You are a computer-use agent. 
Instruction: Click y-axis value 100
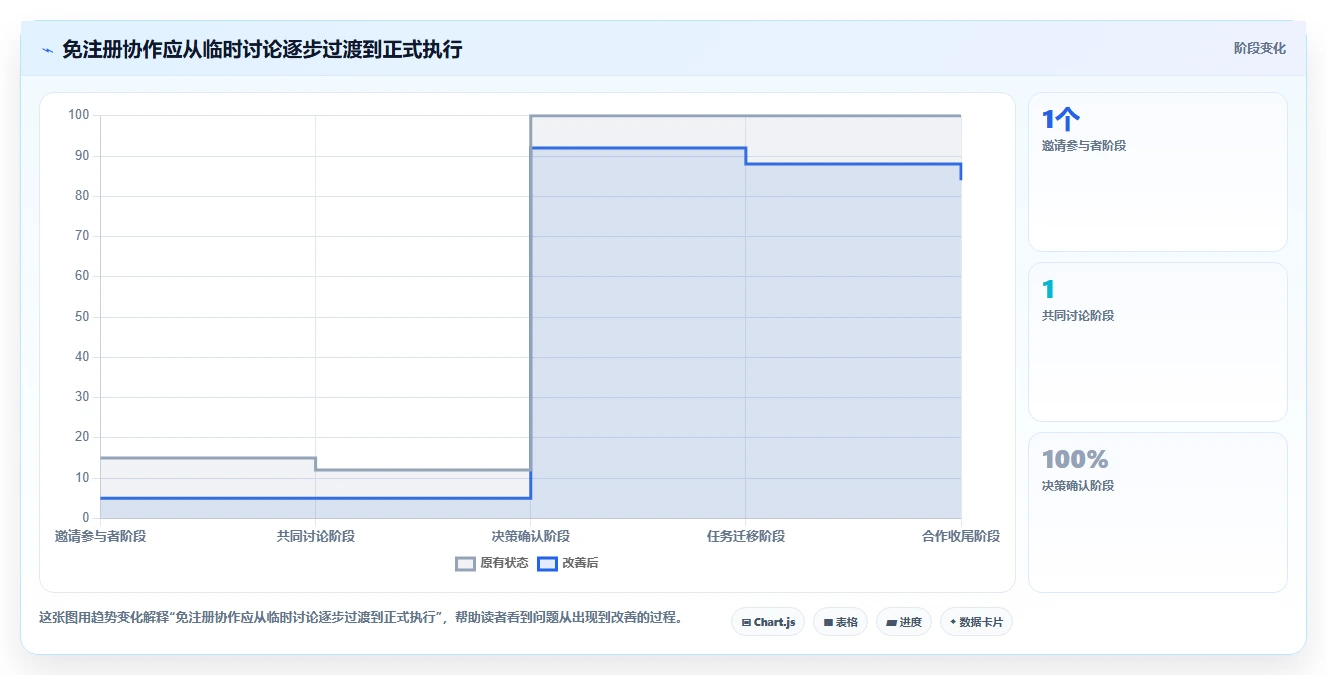(x=79, y=115)
